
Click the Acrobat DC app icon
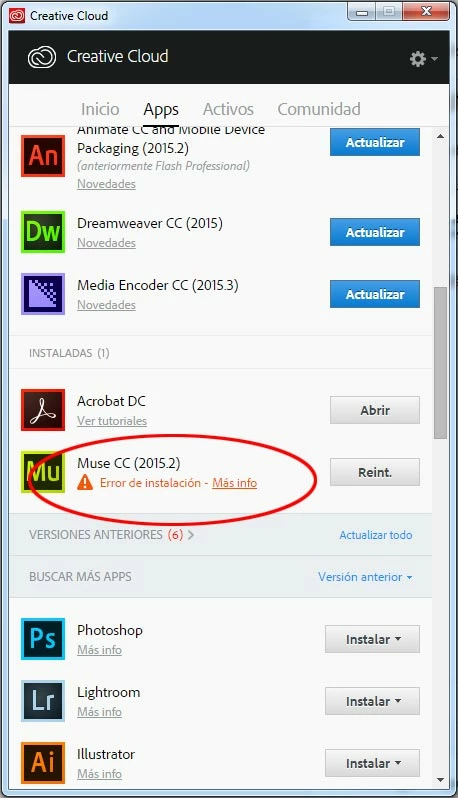click(43, 410)
